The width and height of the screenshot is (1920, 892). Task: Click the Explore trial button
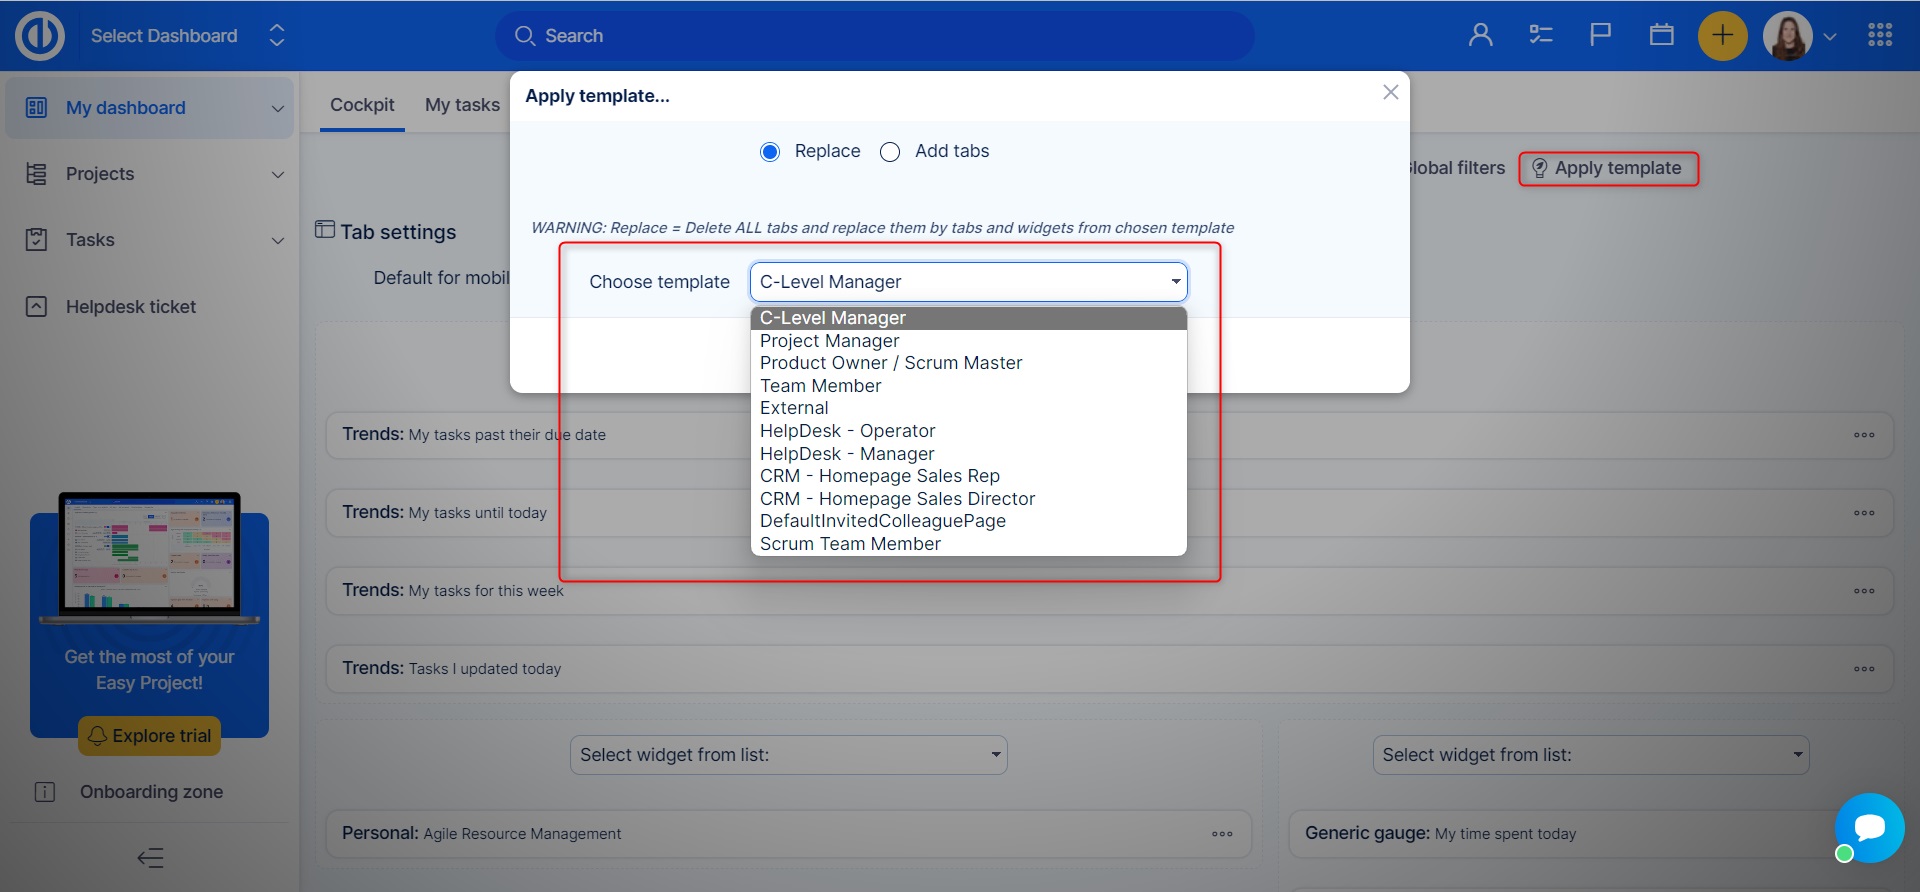pyautogui.click(x=150, y=736)
